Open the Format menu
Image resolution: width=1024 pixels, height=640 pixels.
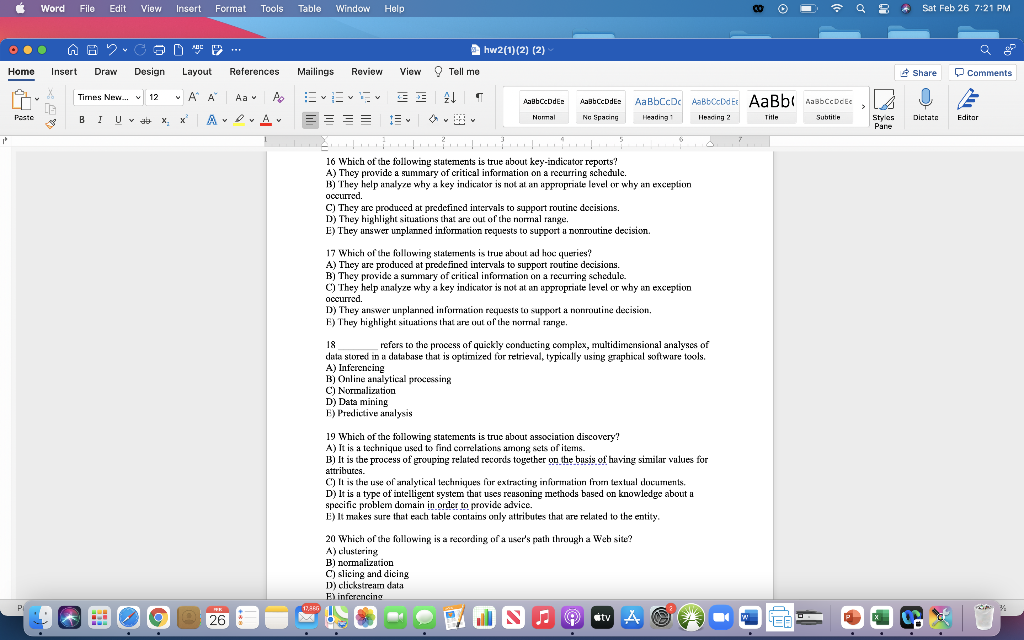pos(230,8)
